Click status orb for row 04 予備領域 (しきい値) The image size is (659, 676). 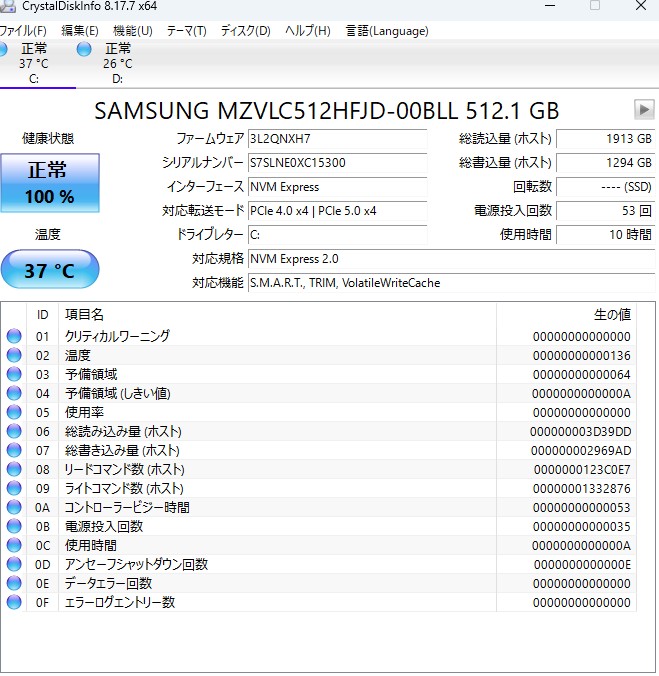click(14, 393)
